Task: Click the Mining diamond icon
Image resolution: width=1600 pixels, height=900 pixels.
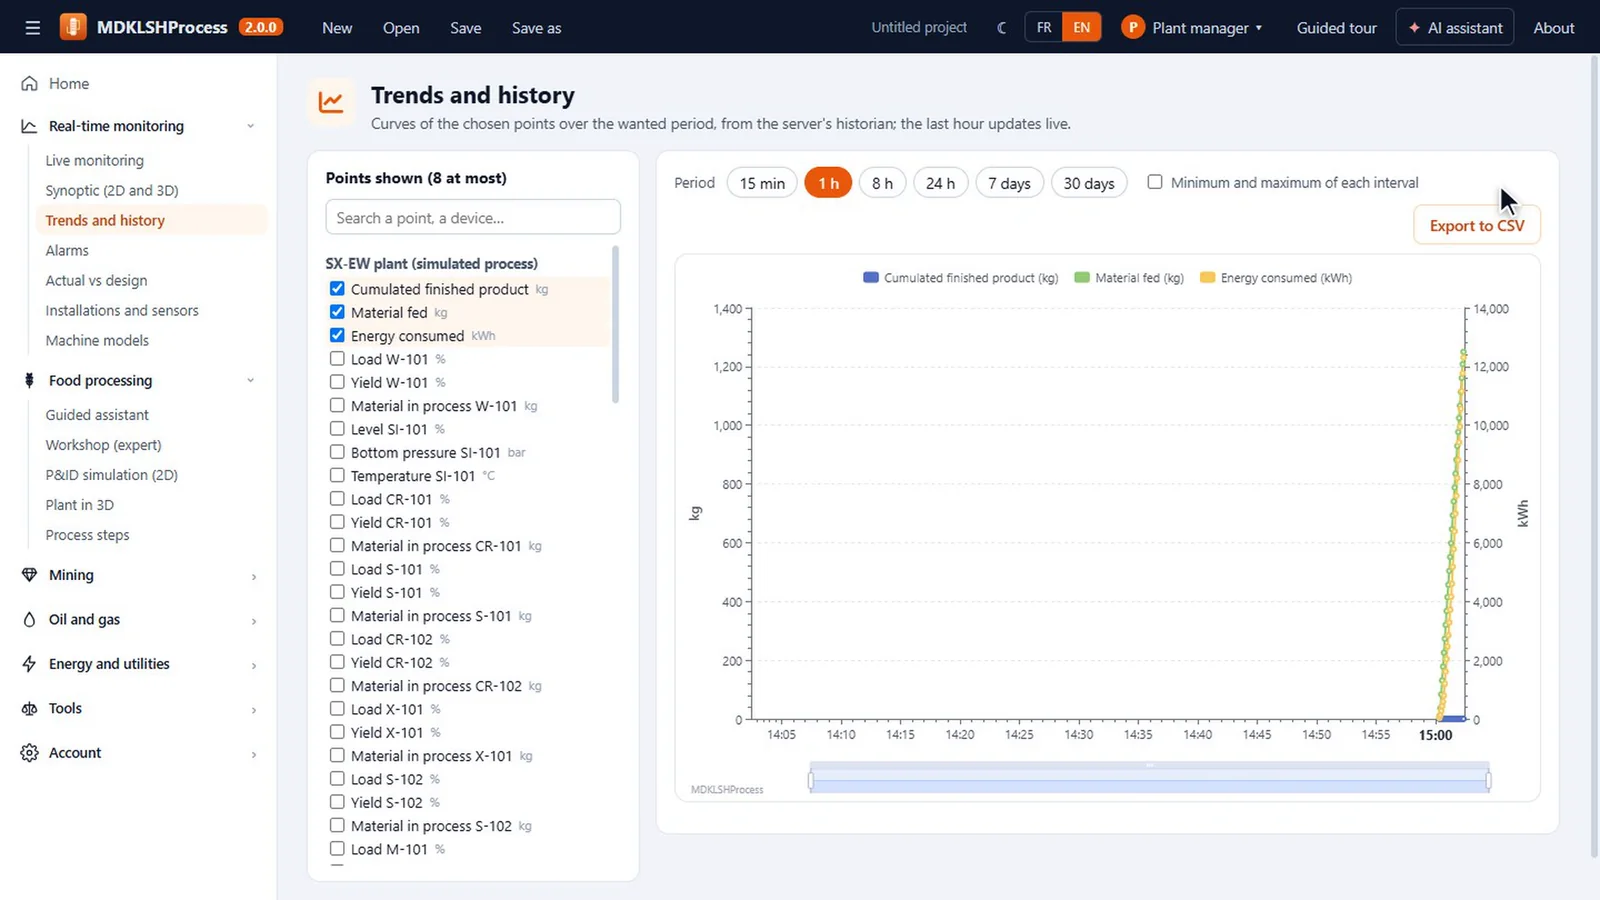Action: (30, 575)
